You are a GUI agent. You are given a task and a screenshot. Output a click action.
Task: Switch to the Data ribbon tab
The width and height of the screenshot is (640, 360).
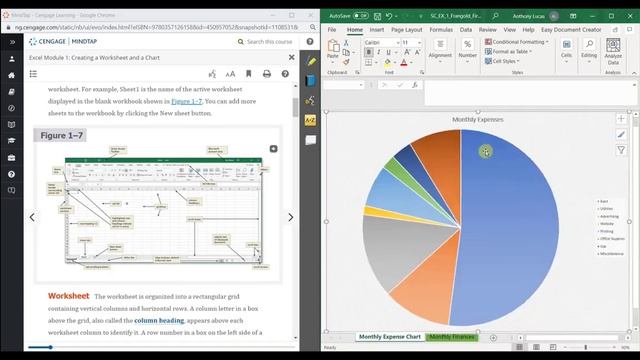(466, 30)
